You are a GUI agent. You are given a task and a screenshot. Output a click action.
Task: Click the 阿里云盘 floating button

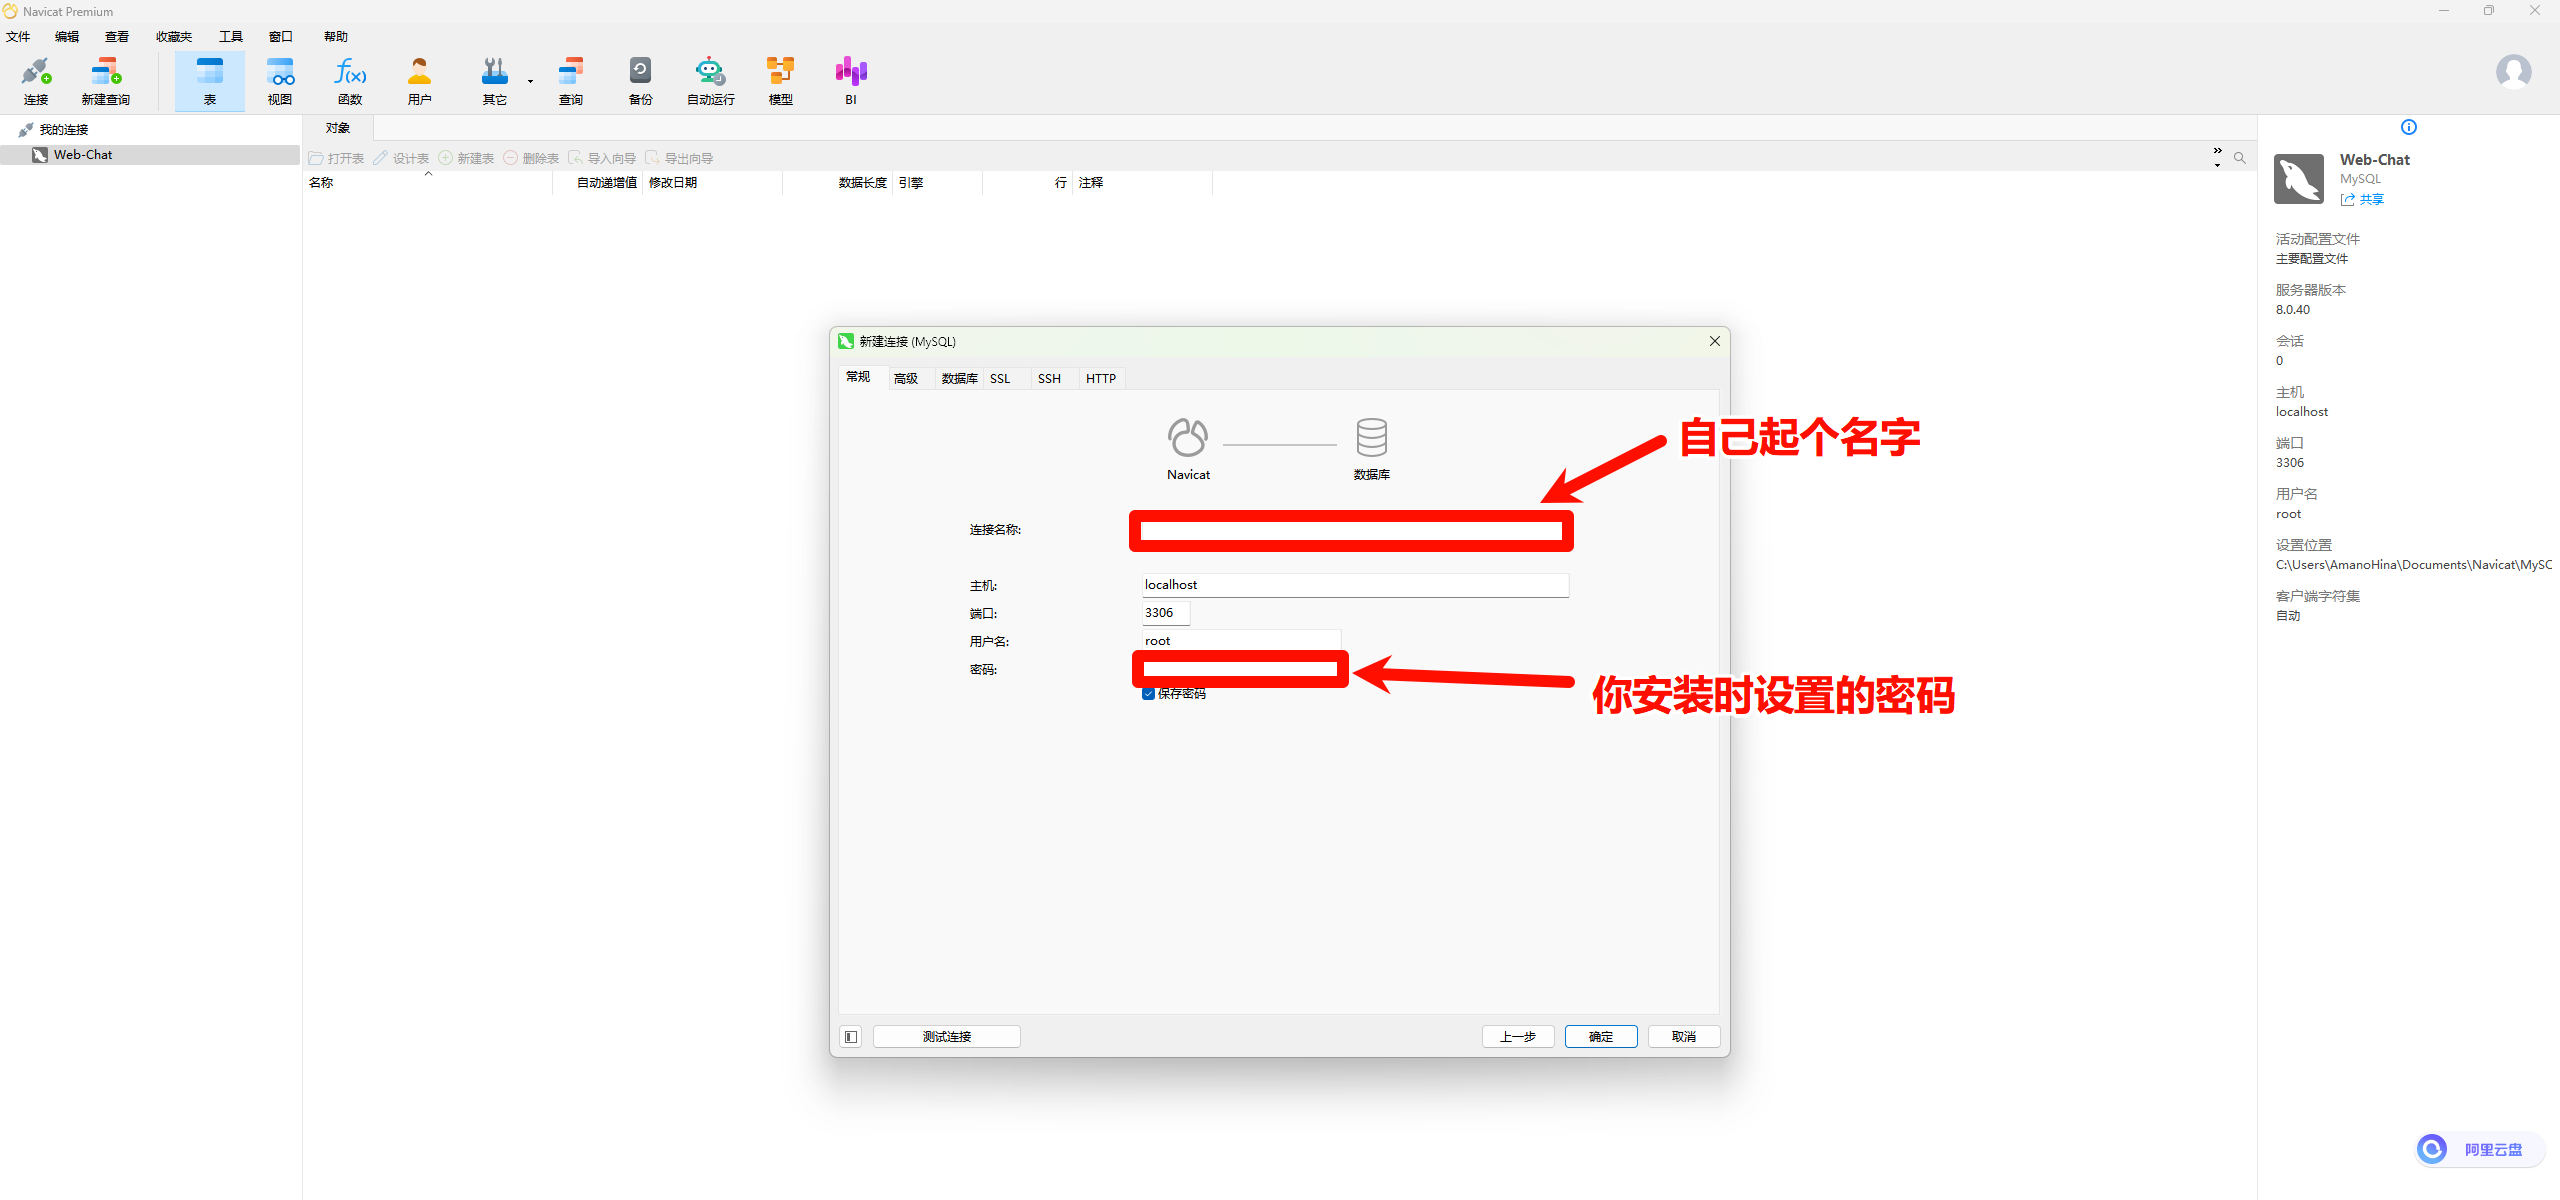coord(2480,1149)
